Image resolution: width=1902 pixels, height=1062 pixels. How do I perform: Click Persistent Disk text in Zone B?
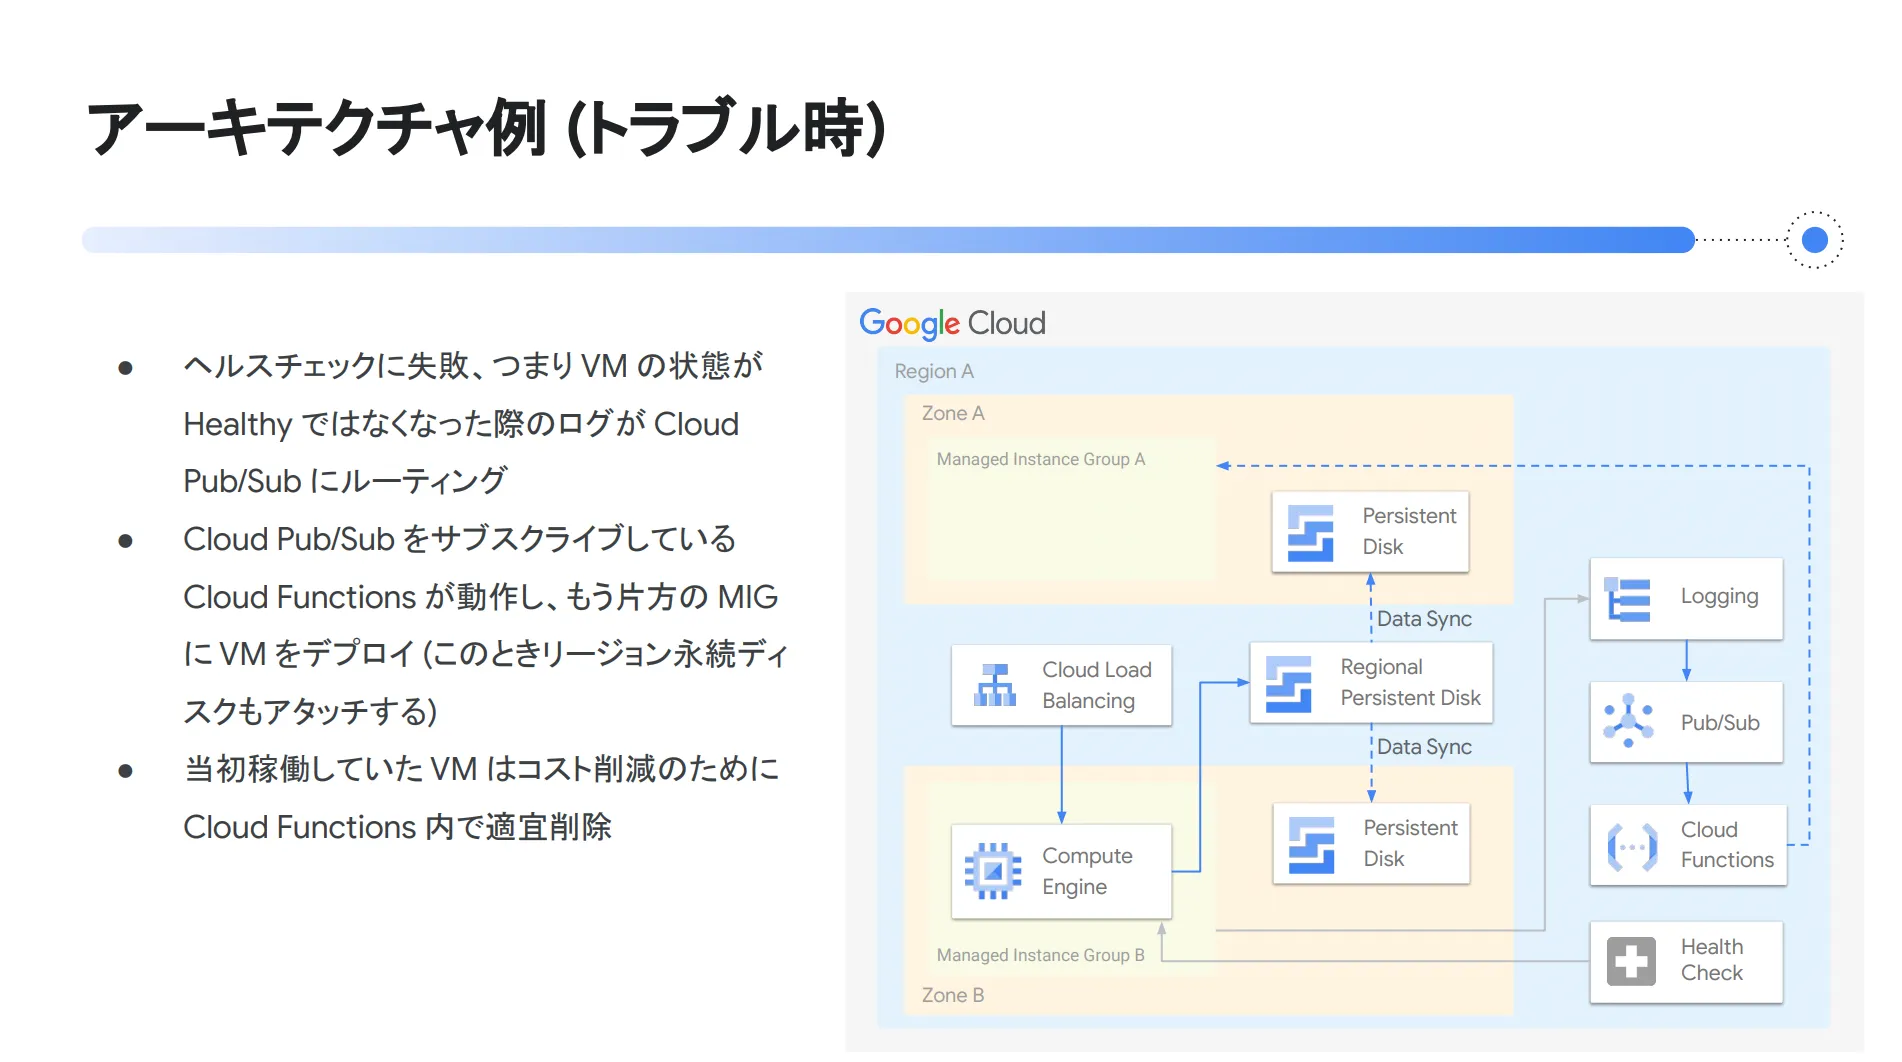point(1410,843)
